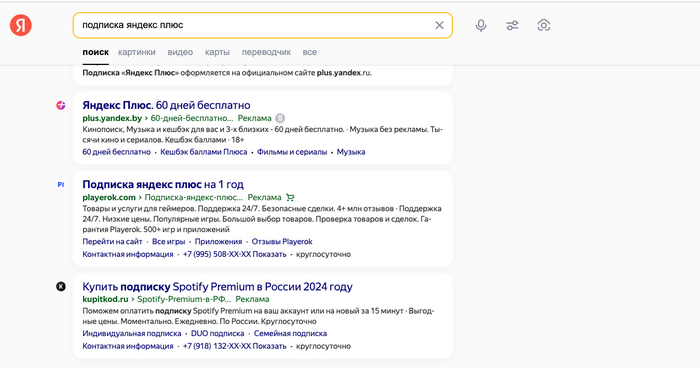
Task: Start voice search with the microphone icon
Action: pos(481,25)
